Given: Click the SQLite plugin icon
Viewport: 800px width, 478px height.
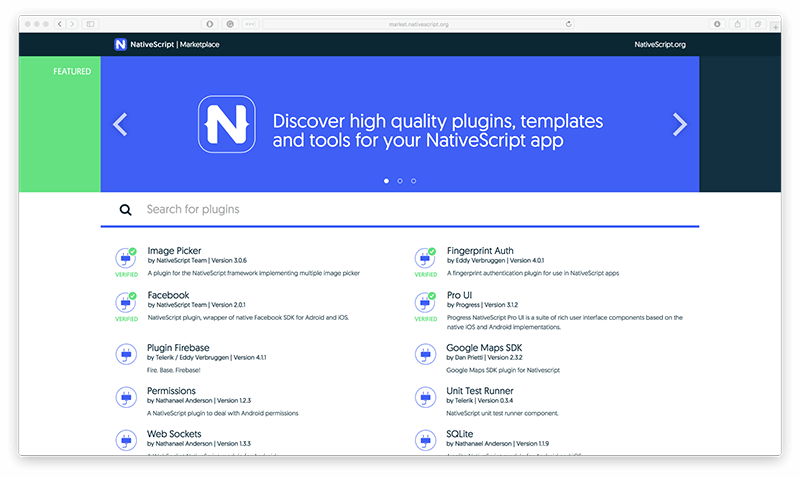Looking at the screenshot, I should [x=425, y=440].
